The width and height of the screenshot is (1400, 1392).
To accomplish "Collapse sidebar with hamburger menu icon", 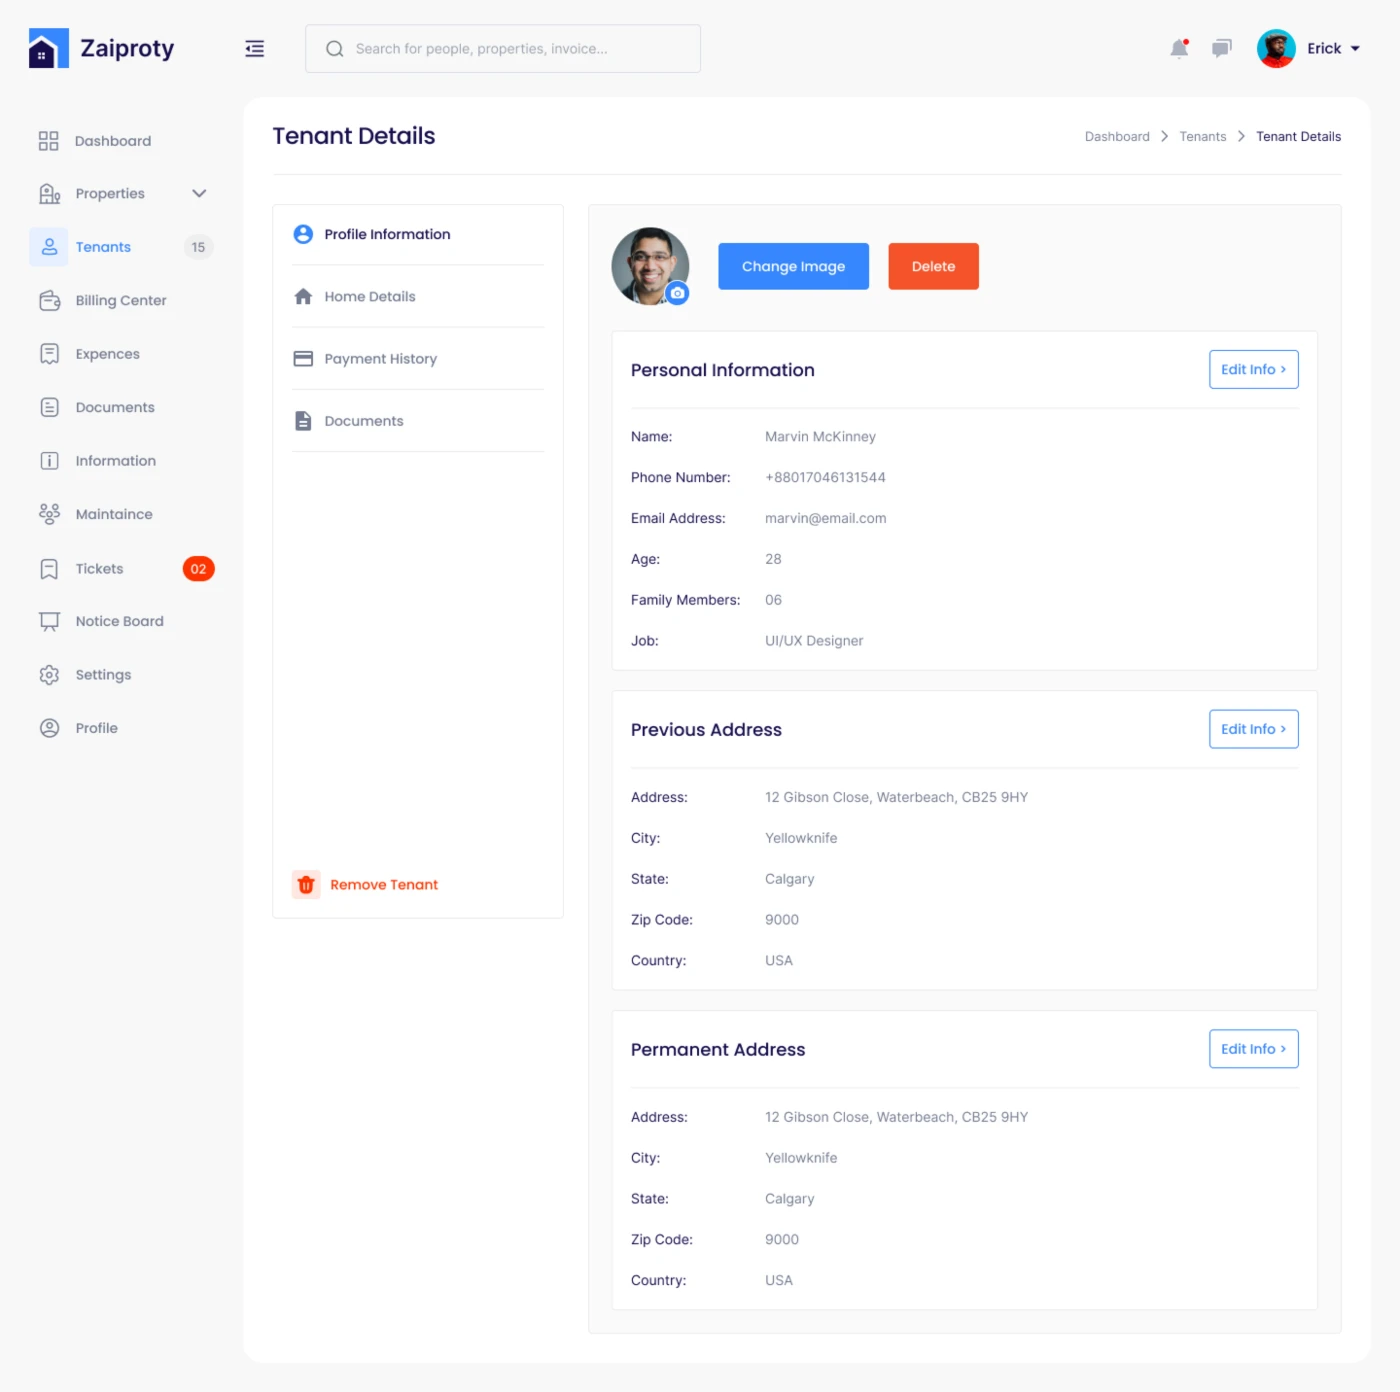I will 255,48.
